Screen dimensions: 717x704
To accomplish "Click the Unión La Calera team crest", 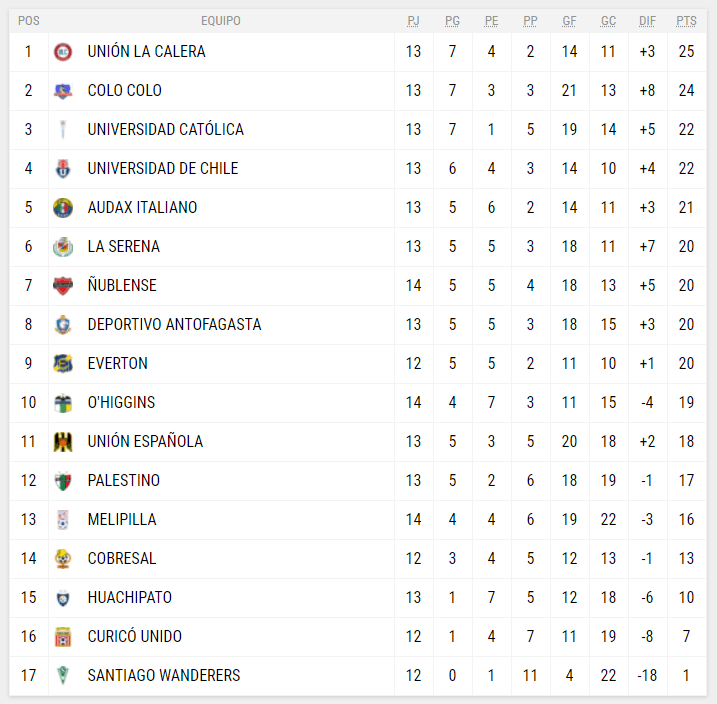I will click(x=63, y=51).
